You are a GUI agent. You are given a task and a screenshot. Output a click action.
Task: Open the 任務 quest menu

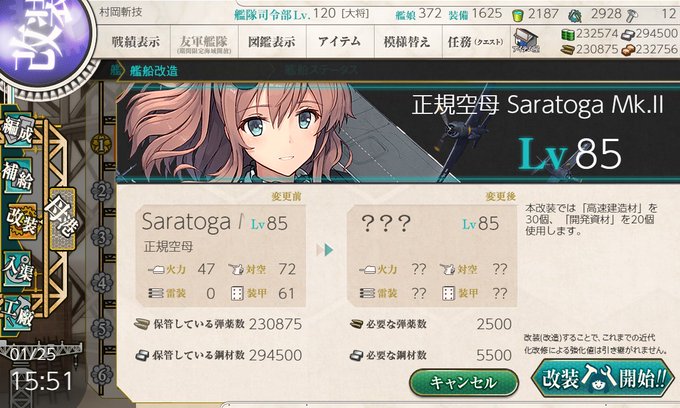[476, 42]
